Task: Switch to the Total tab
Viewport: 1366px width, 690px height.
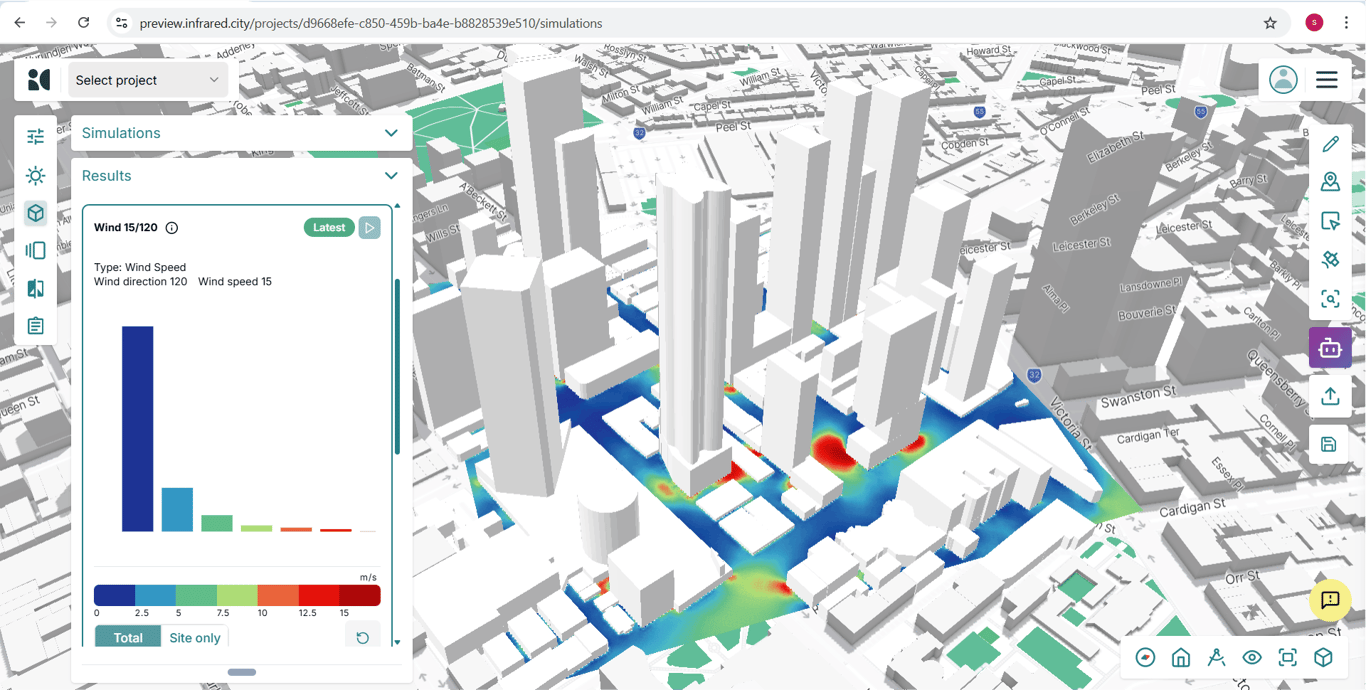Action: pos(128,638)
